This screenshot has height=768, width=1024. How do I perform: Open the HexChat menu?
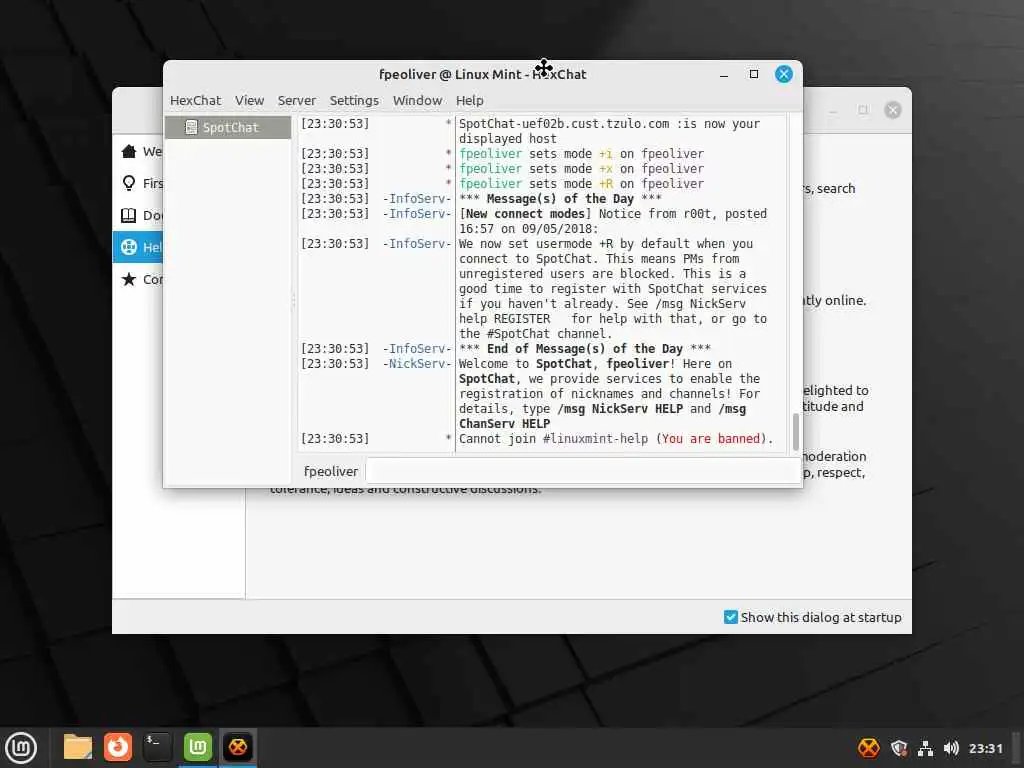click(x=195, y=101)
